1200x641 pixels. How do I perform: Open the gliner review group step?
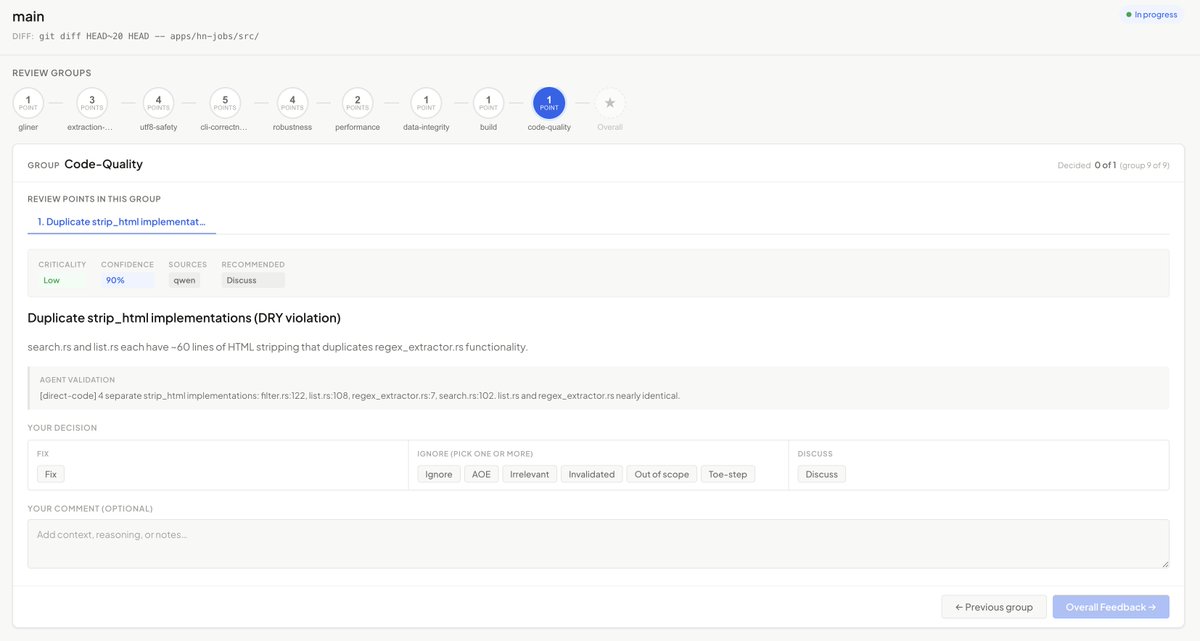(28, 102)
